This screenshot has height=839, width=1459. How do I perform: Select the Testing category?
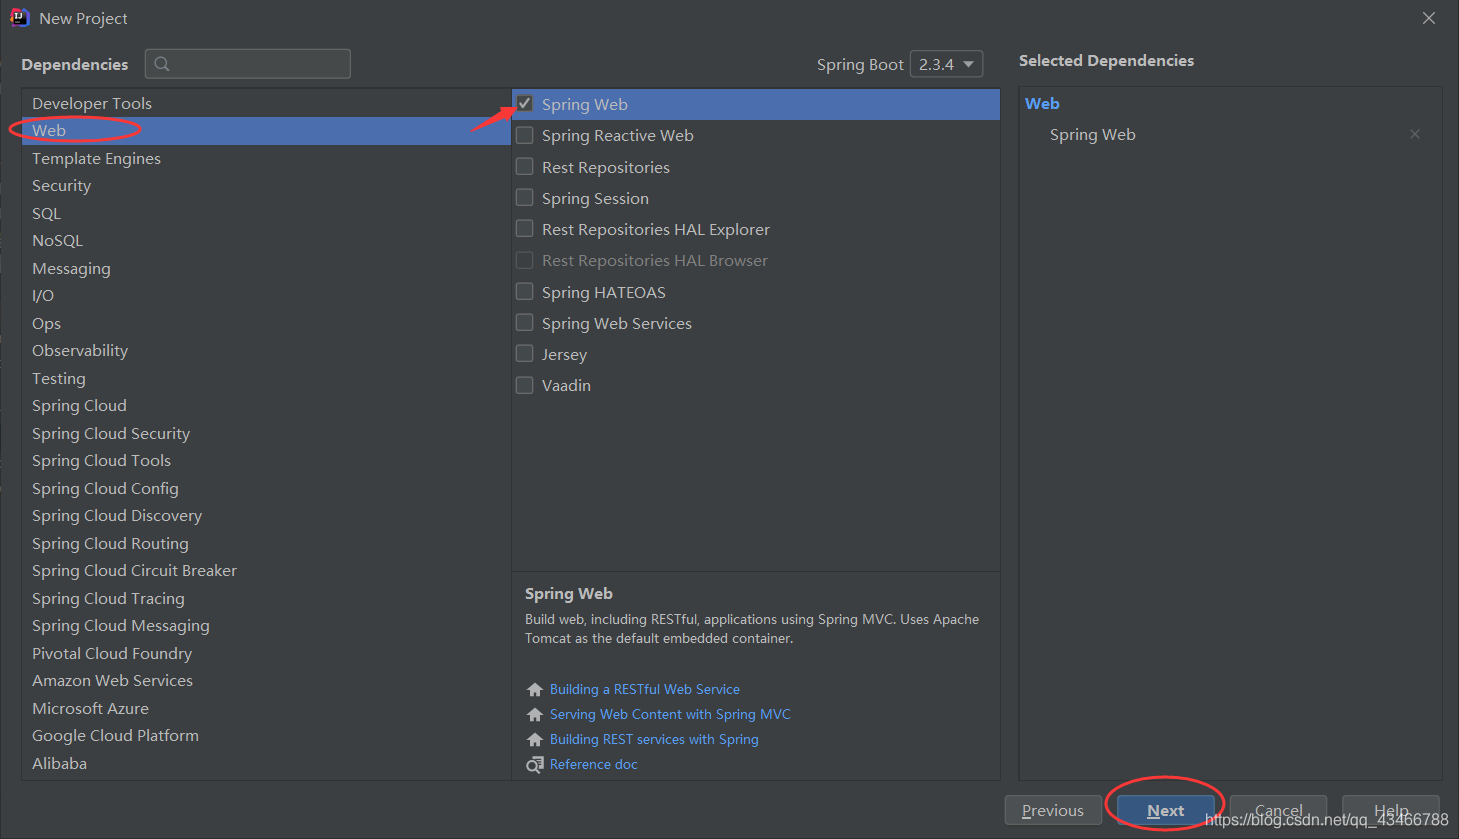point(266,378)
